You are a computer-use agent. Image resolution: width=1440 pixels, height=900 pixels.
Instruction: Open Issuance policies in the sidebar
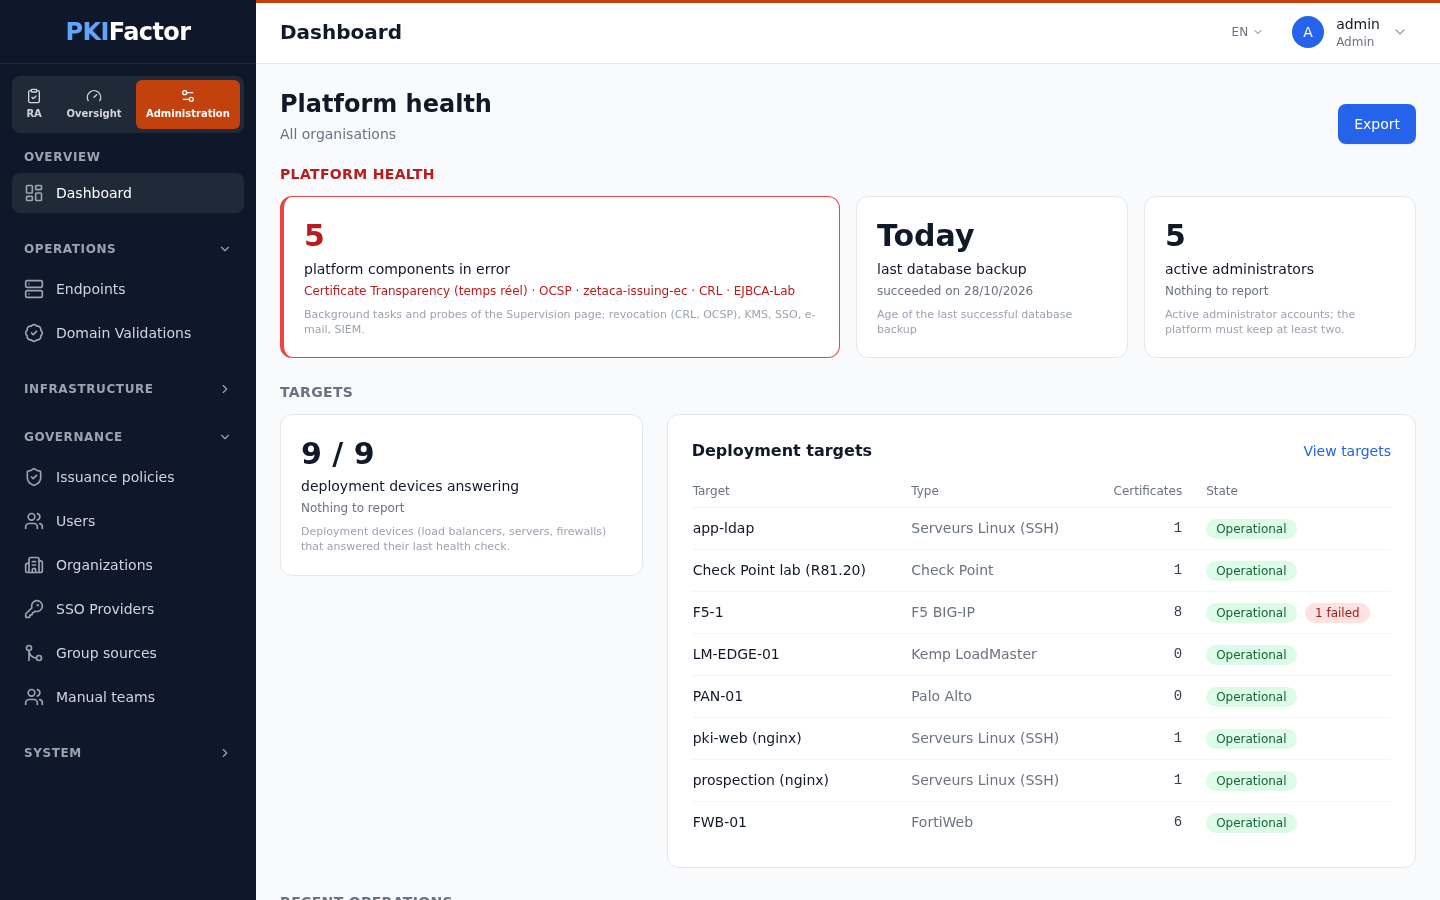click(128, 477)
